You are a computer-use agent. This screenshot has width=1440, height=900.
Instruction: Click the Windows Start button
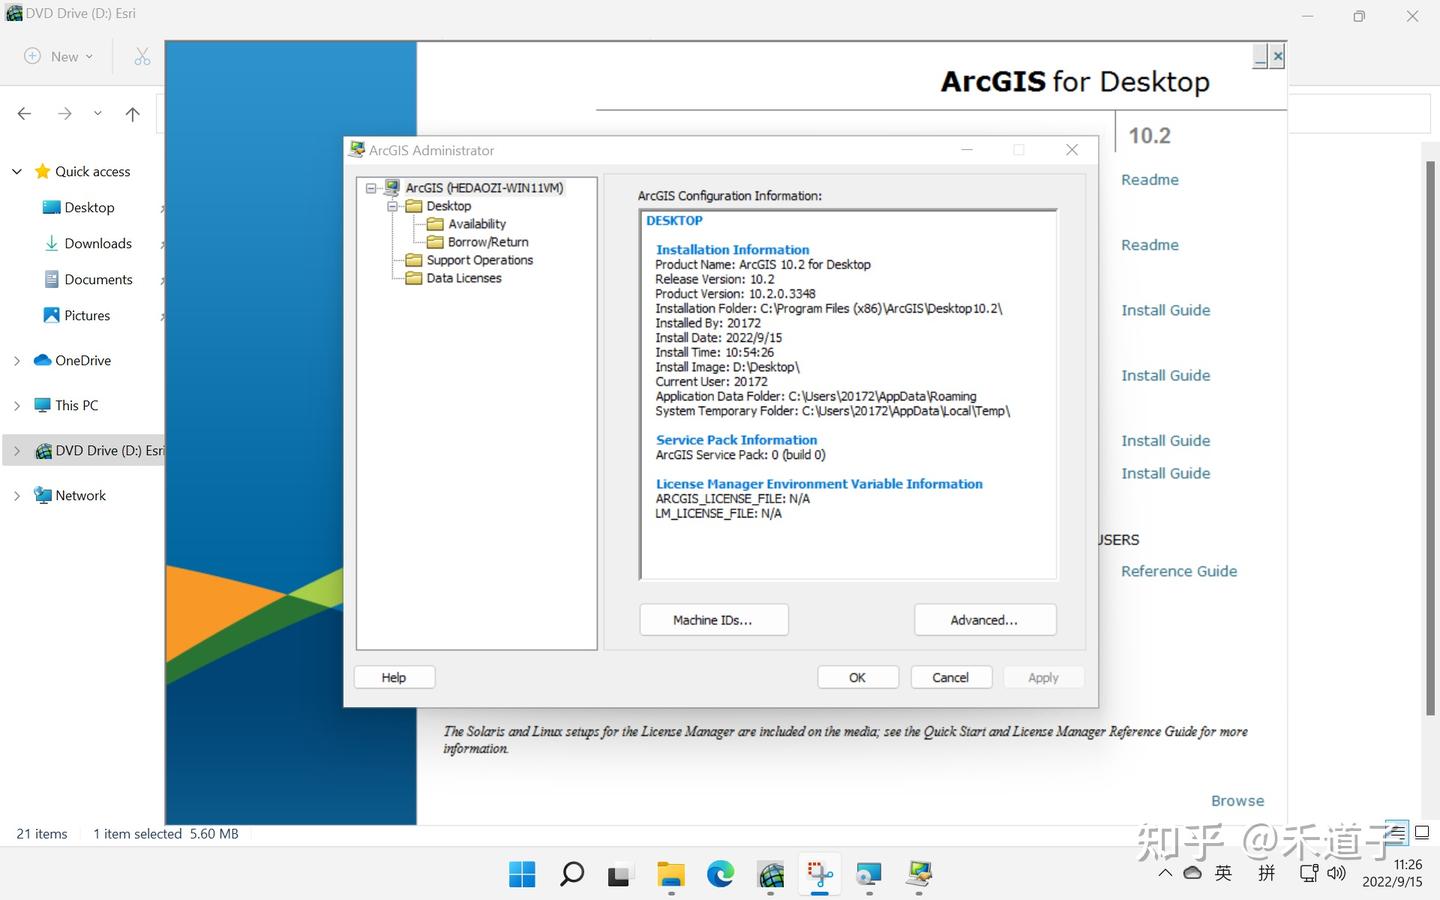coord(522,874)
